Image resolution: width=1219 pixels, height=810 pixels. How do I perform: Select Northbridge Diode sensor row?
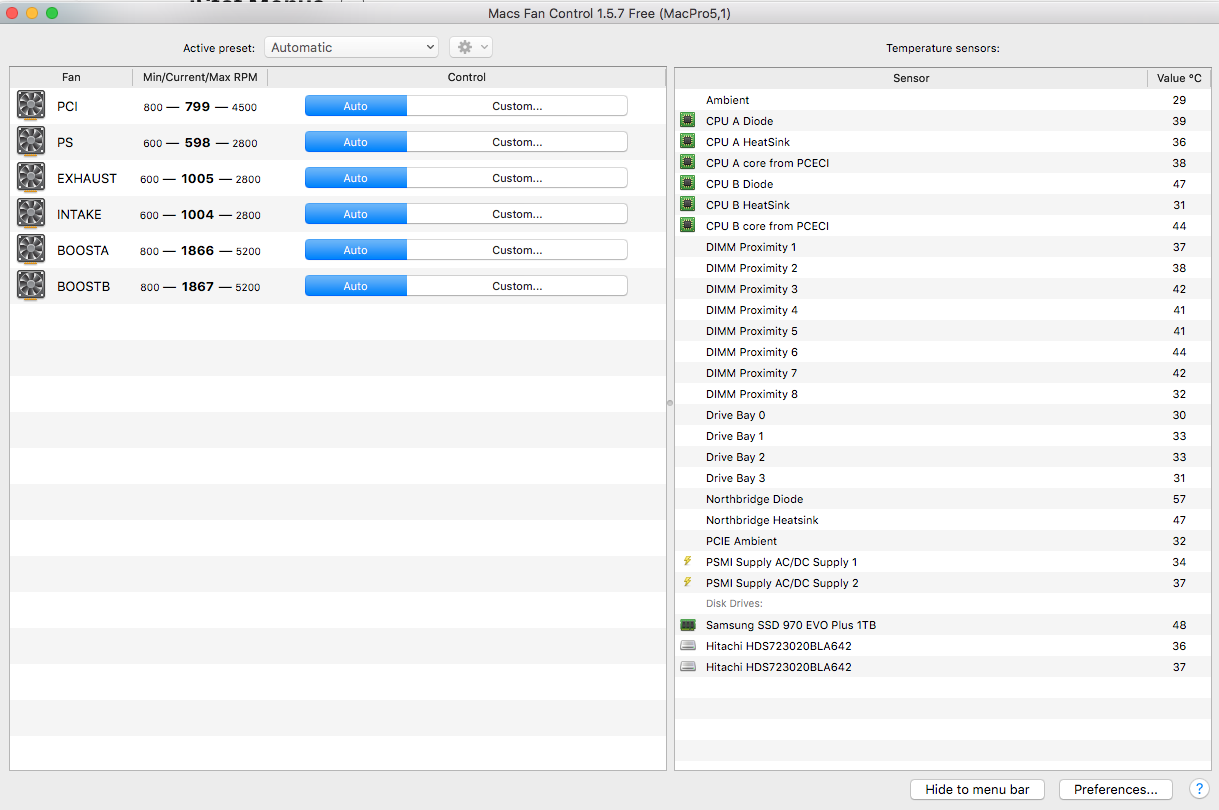943,499
